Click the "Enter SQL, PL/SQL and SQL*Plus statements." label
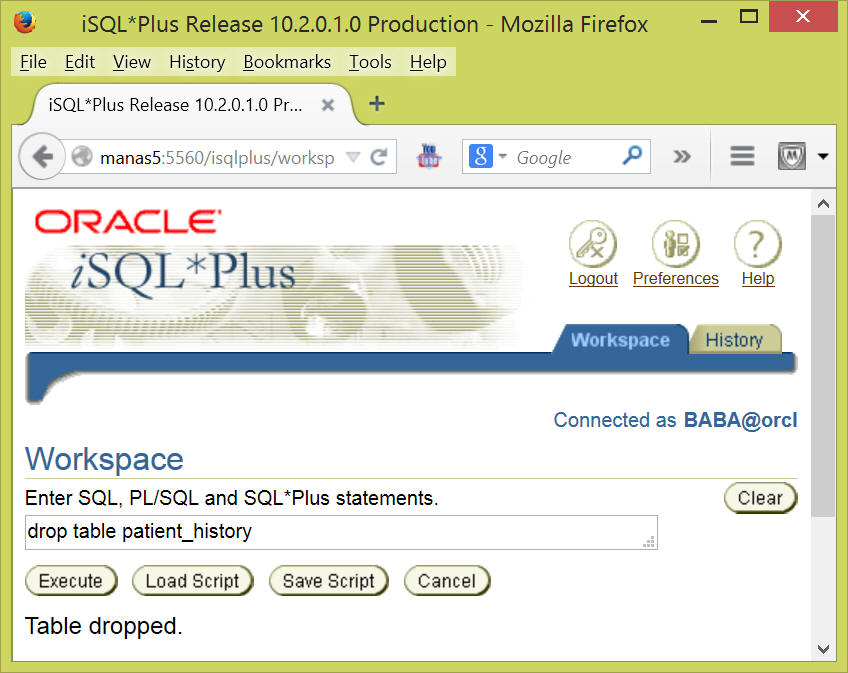 tap(231, 498)
